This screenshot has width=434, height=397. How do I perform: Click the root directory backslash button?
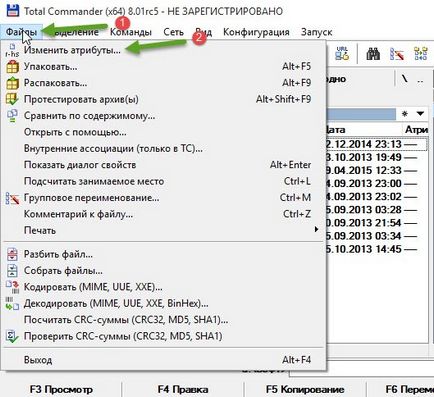coord(405,79)
